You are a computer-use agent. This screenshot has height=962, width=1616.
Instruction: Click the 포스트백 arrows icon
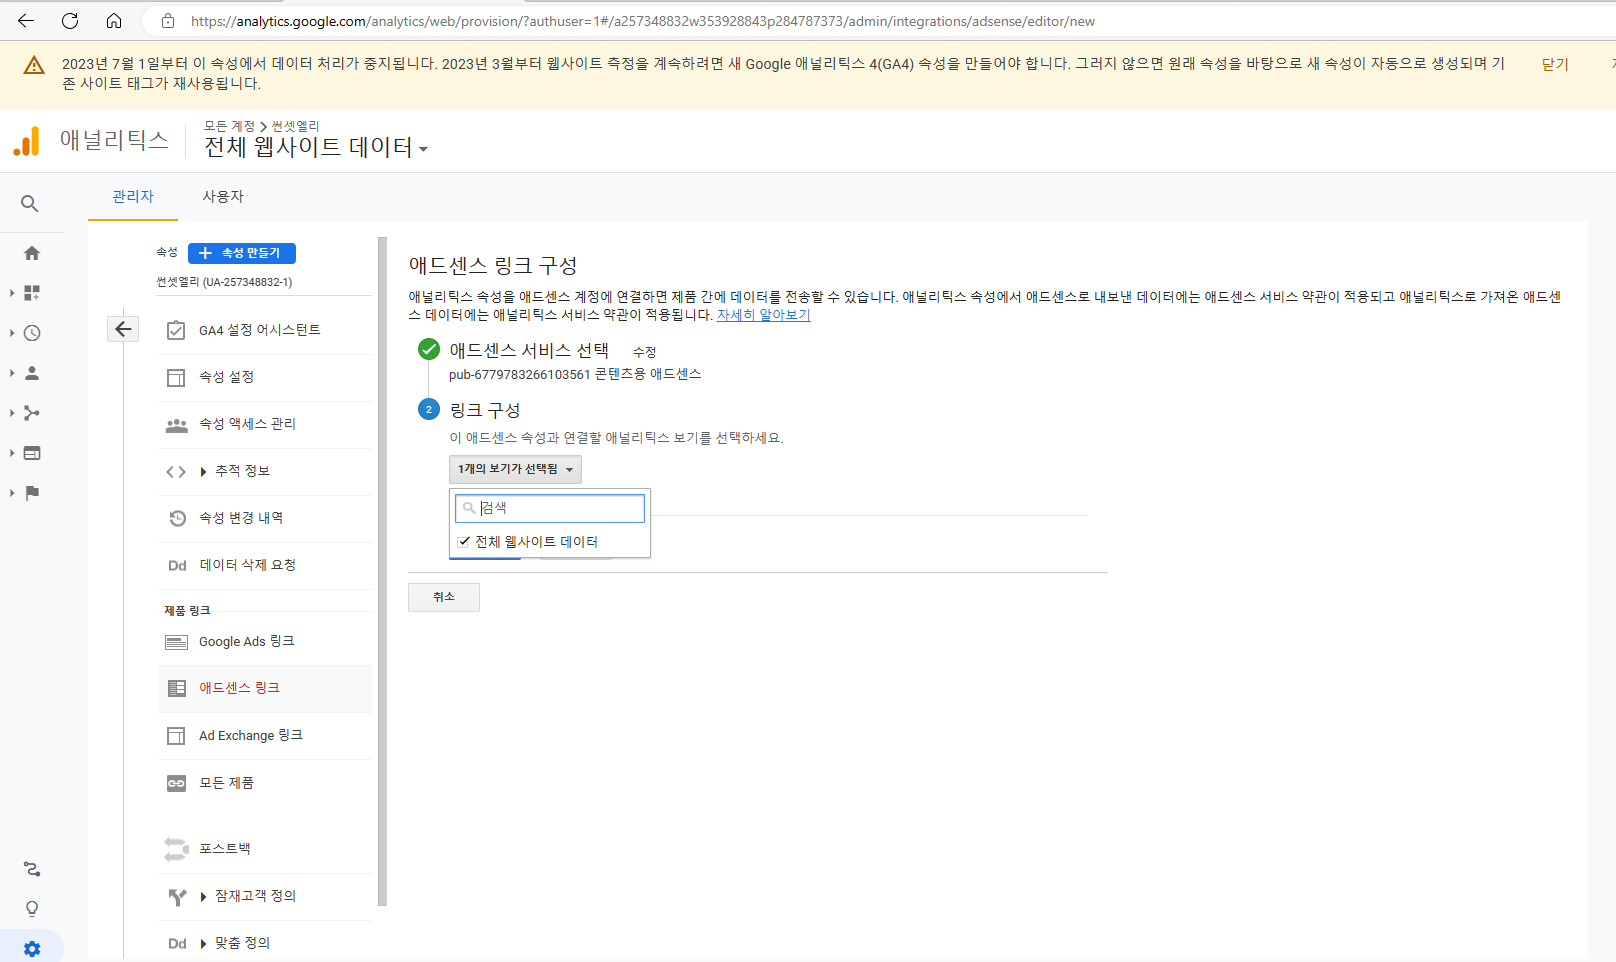click(x=176, y=849)
